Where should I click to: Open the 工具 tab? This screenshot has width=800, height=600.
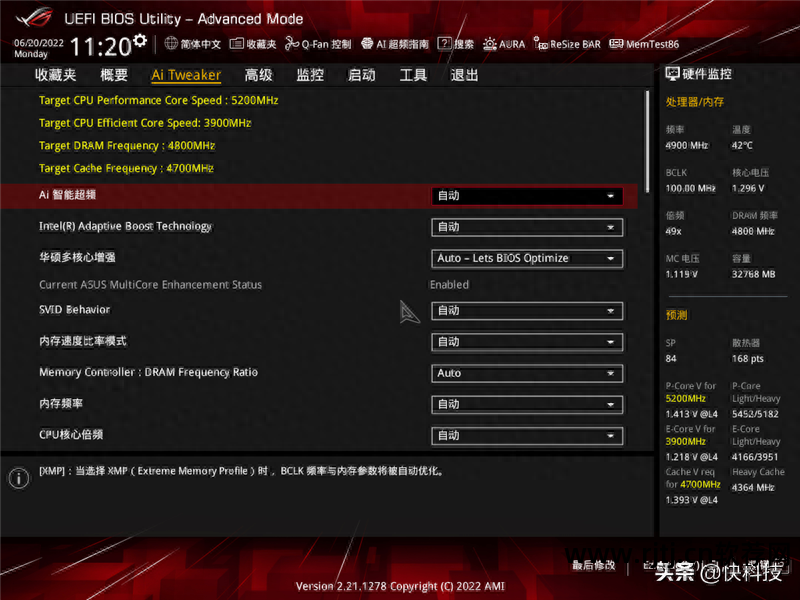(413, 75)
